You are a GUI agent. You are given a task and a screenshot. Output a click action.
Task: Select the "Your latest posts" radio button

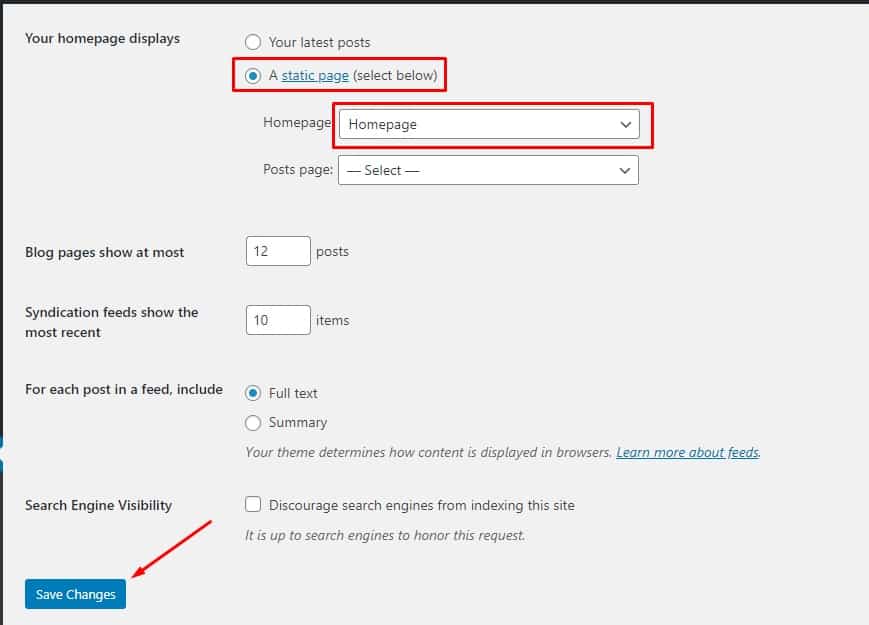click(x=253, y=42)
